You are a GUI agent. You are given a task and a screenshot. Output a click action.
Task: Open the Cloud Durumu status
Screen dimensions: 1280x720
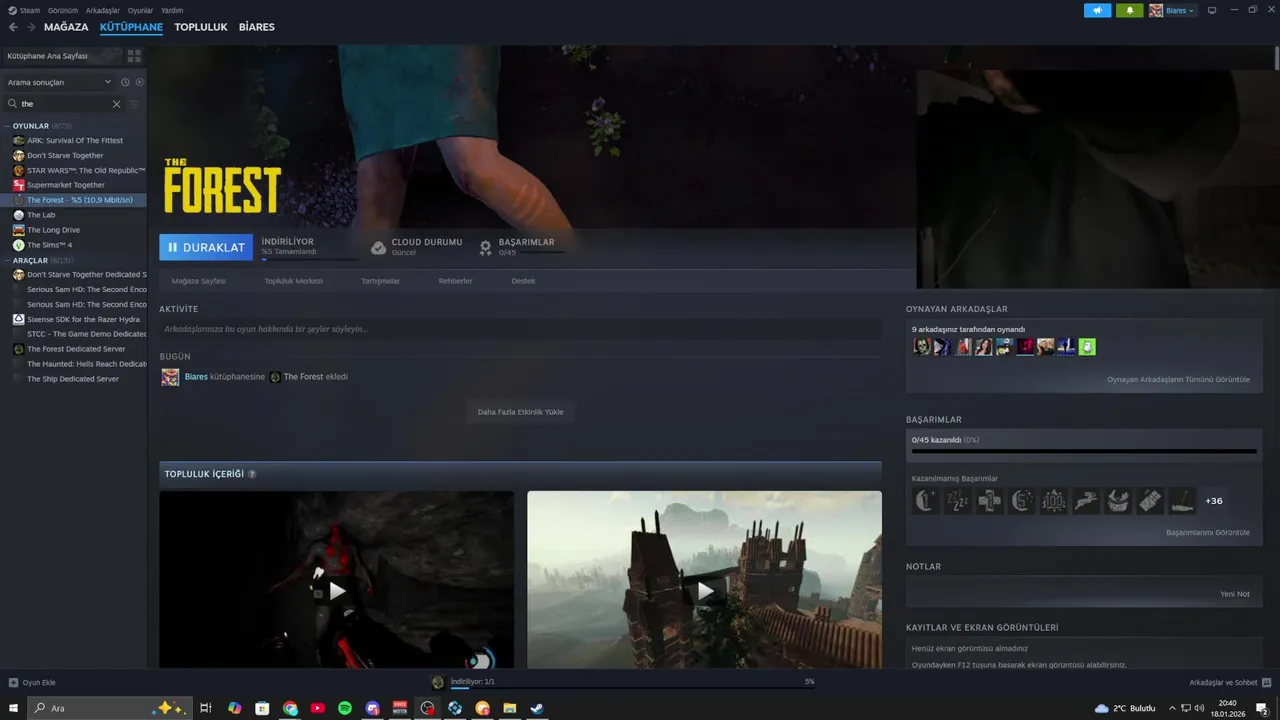click(x=417, y=247)
